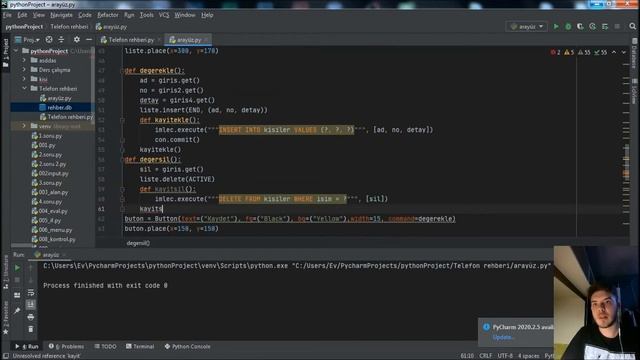This screenshot has width=640, height=360.
Task: Click the profiler icon in the top toolbar
Action: (592, 27)
